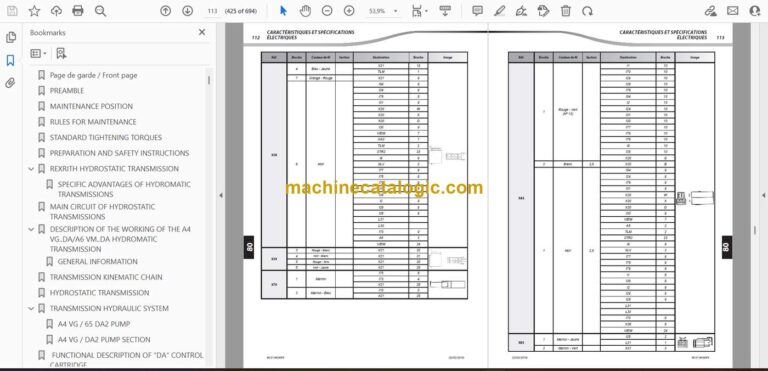
Task: Collapse TRANSMISSION HYDRAULIC SYSTEM bookmark group
Action: coord(31,308)
